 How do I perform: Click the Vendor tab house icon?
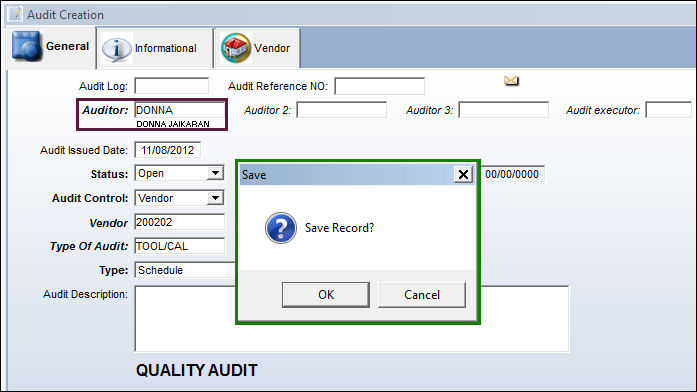pyautogui.click(x=236, y=48)
